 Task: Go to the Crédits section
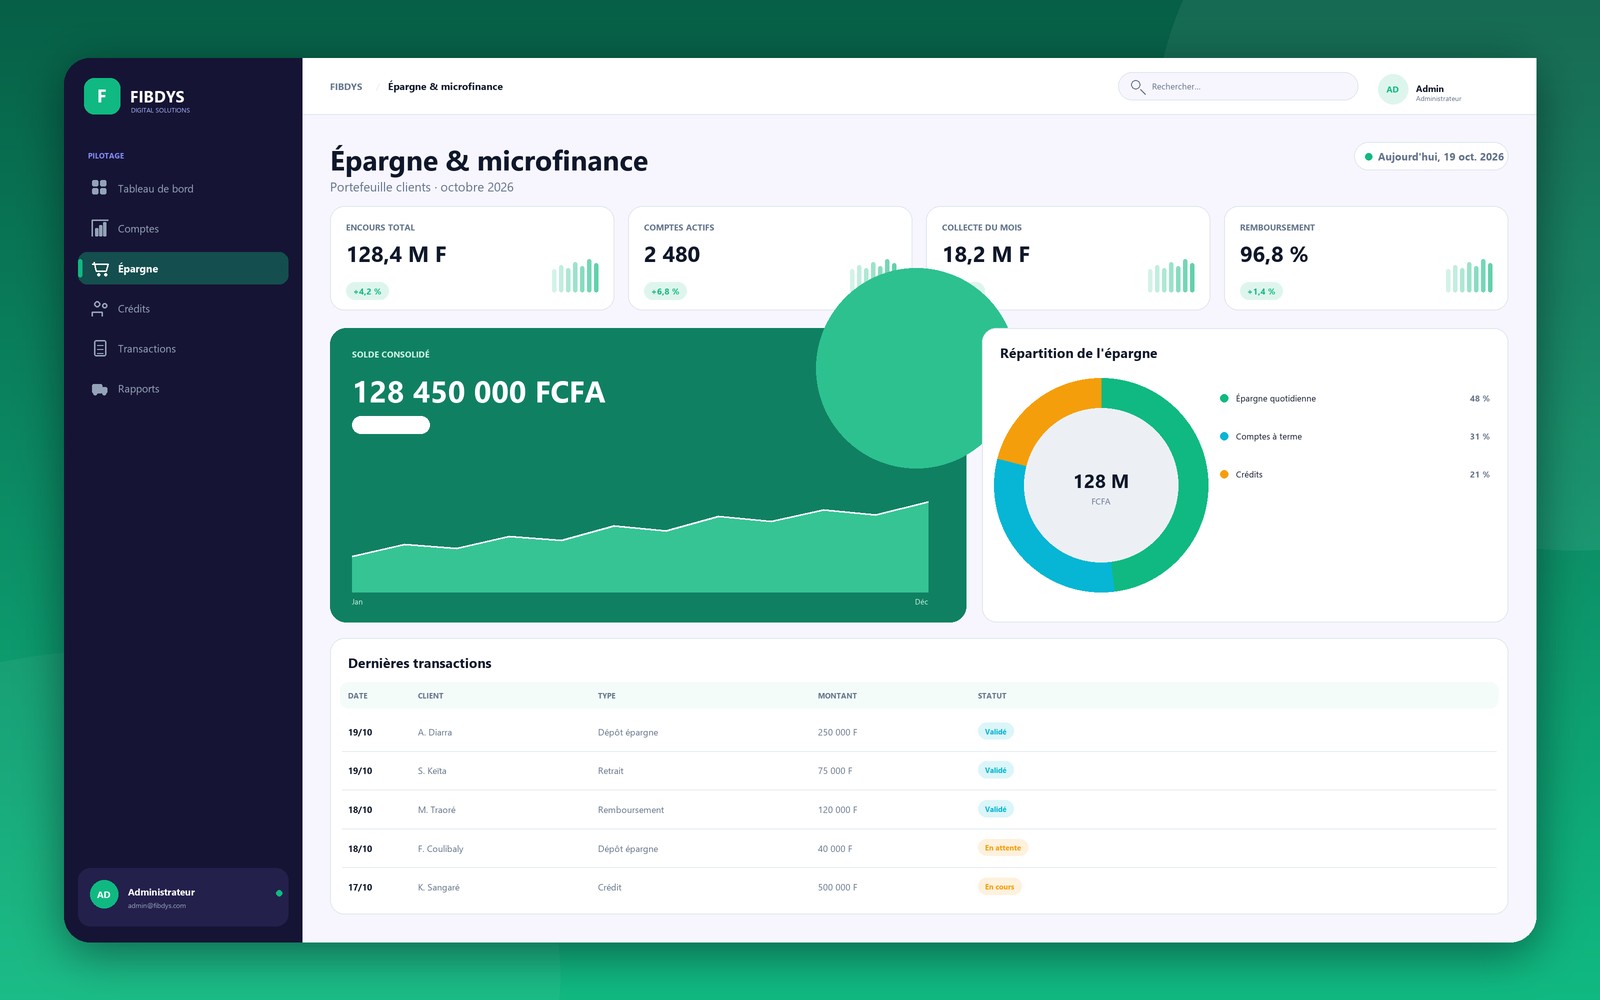(x=183, y=308)
